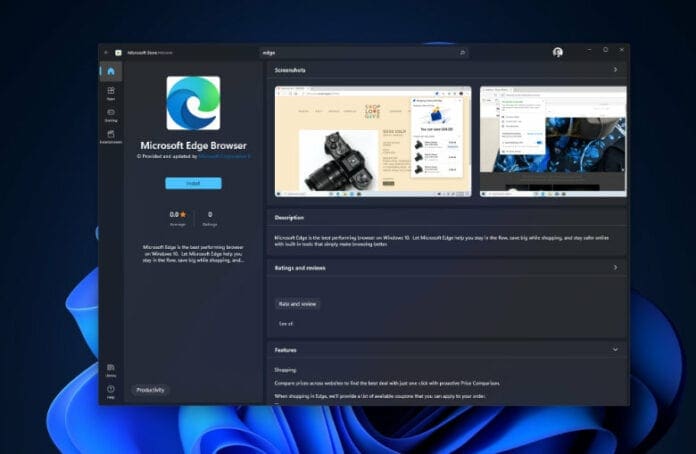Click the 0 ratings count
696x454 pixels.
coord(210,214)
